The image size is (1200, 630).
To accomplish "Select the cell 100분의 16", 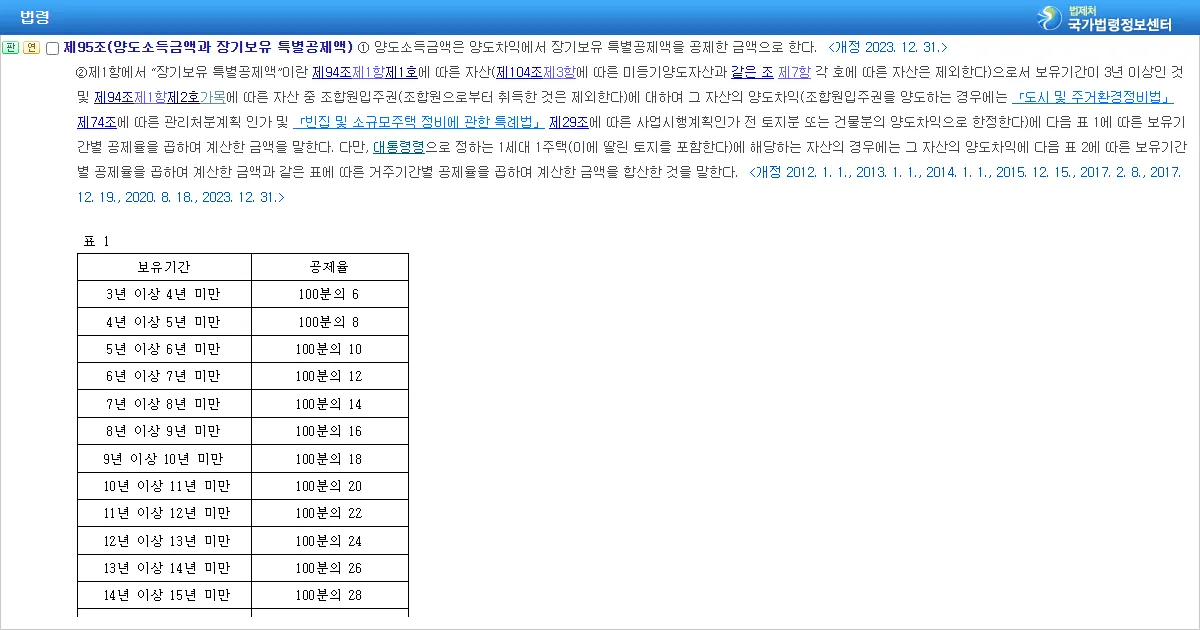I will [x=329, y=431].
